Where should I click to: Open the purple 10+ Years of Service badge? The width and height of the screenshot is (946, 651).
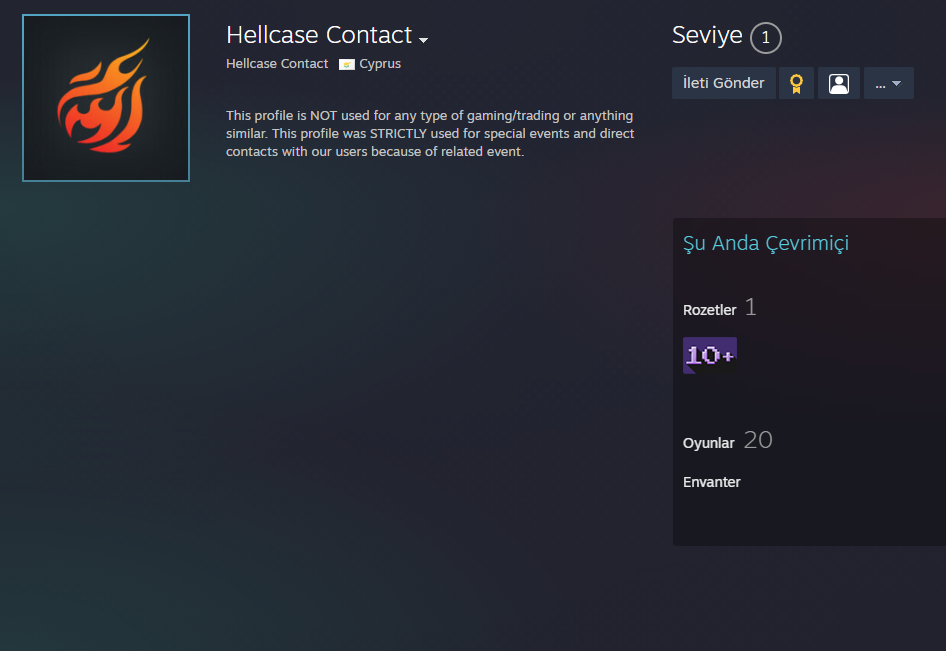tap(710, 355)
